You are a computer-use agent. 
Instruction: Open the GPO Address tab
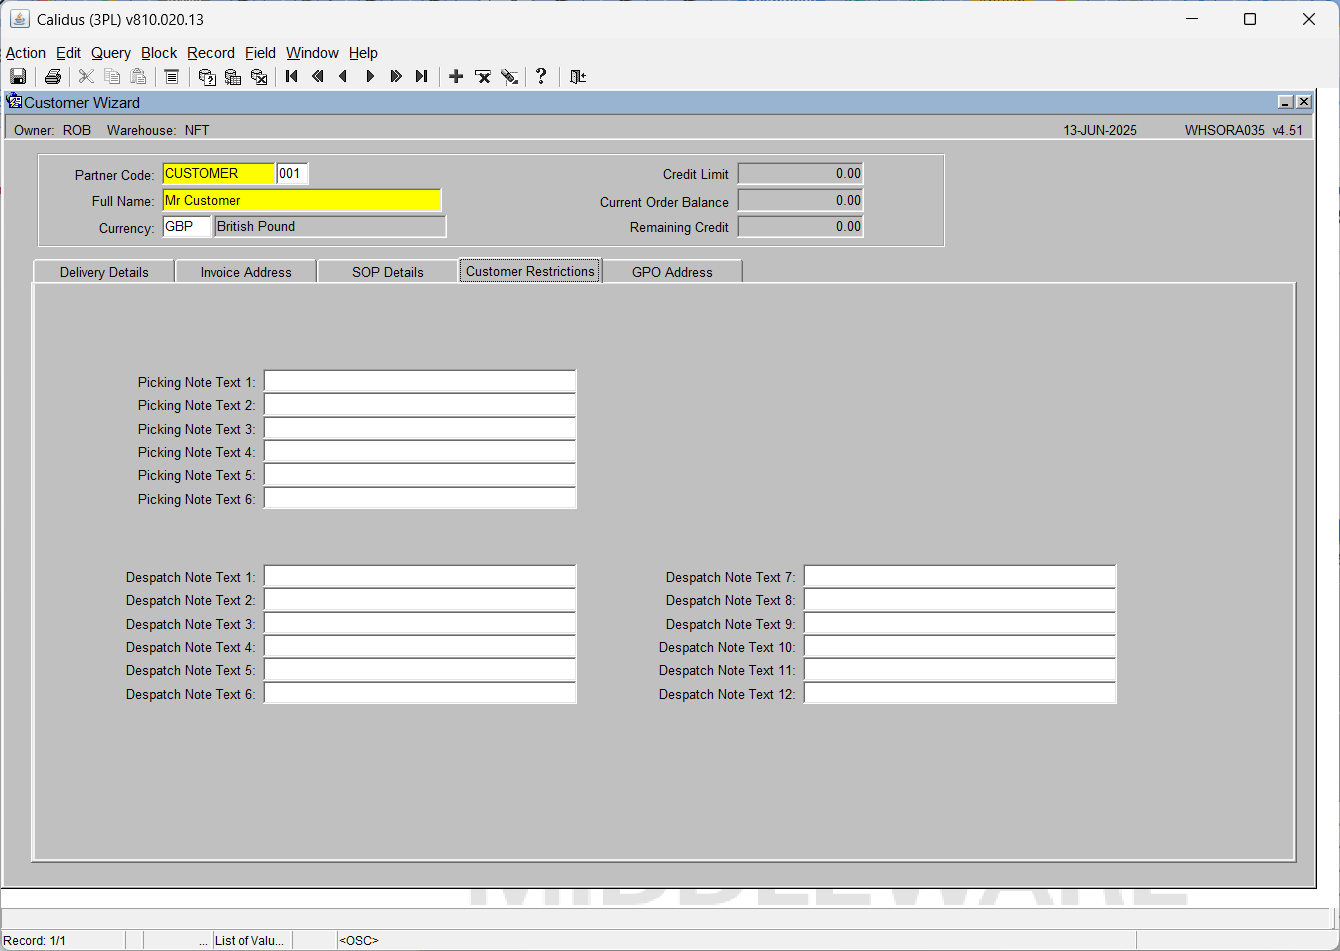(672, 272)
